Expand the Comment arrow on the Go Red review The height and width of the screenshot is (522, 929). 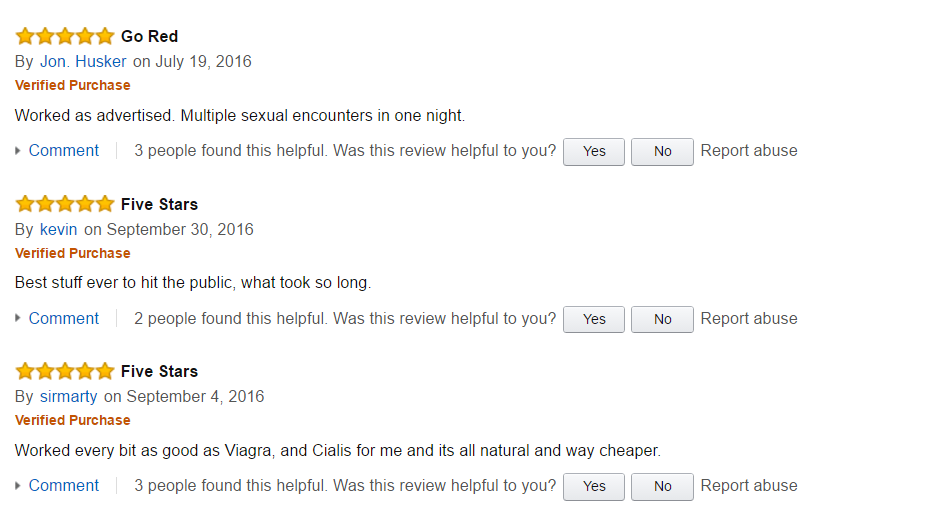coord(19,151)
